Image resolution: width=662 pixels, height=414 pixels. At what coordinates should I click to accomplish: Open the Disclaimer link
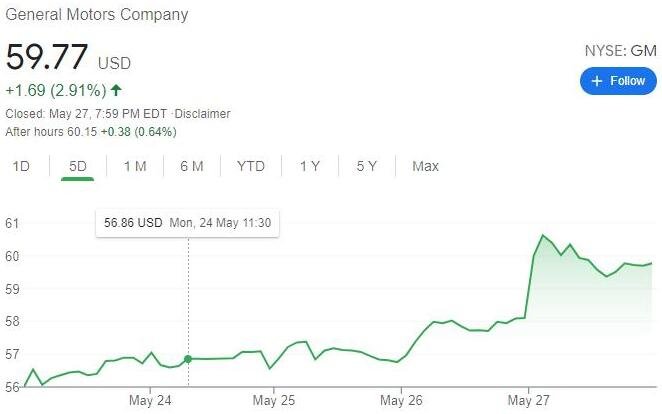[204, 114]
